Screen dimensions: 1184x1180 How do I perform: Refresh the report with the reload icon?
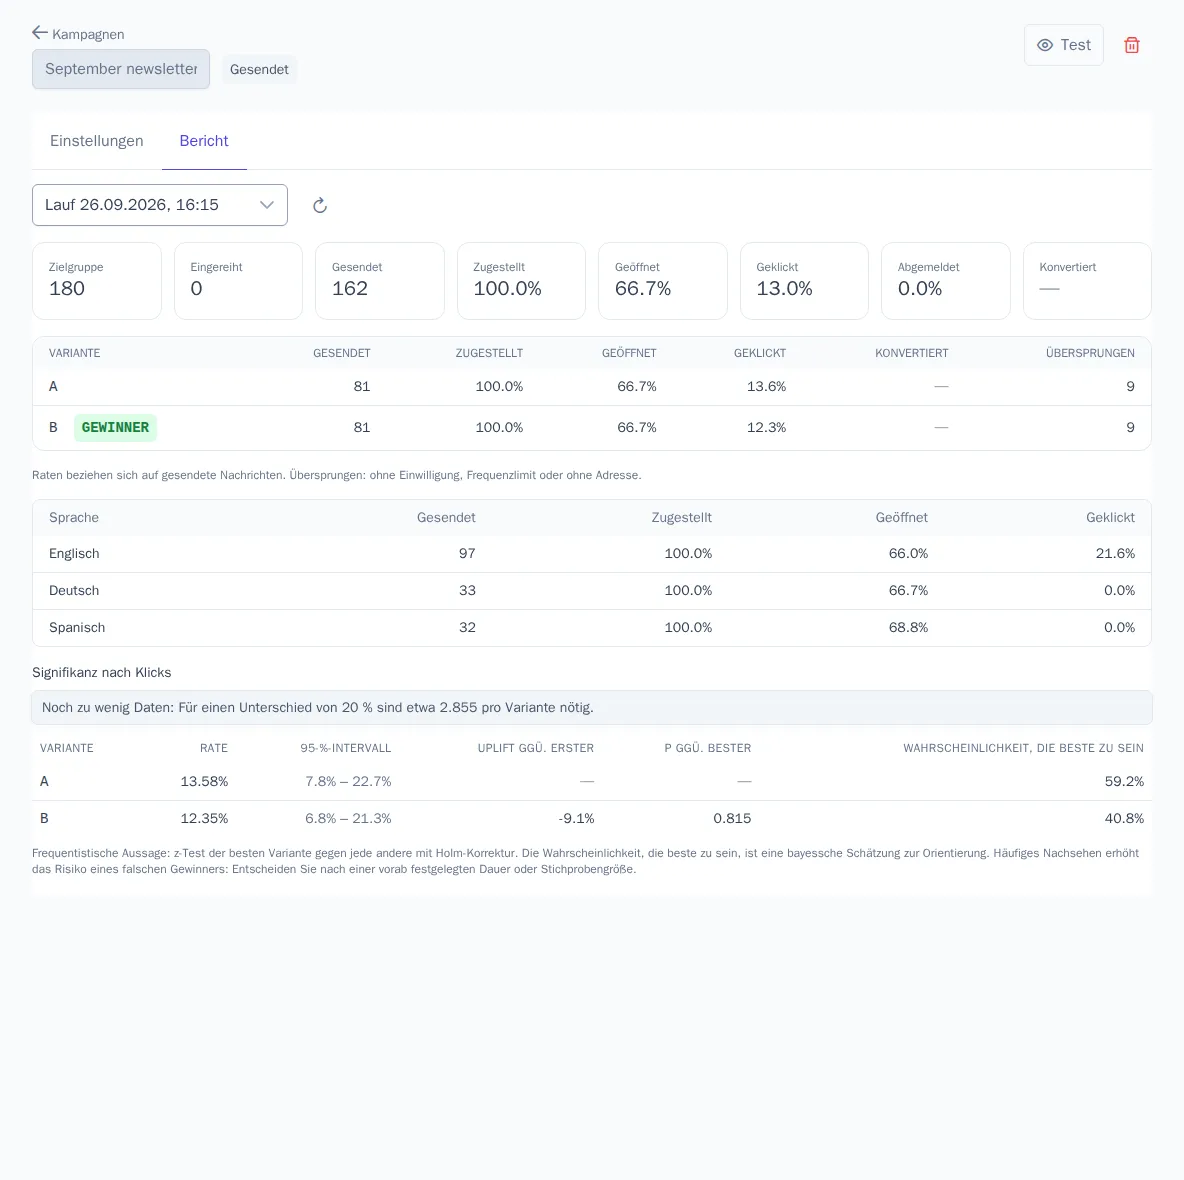point(320,205)
